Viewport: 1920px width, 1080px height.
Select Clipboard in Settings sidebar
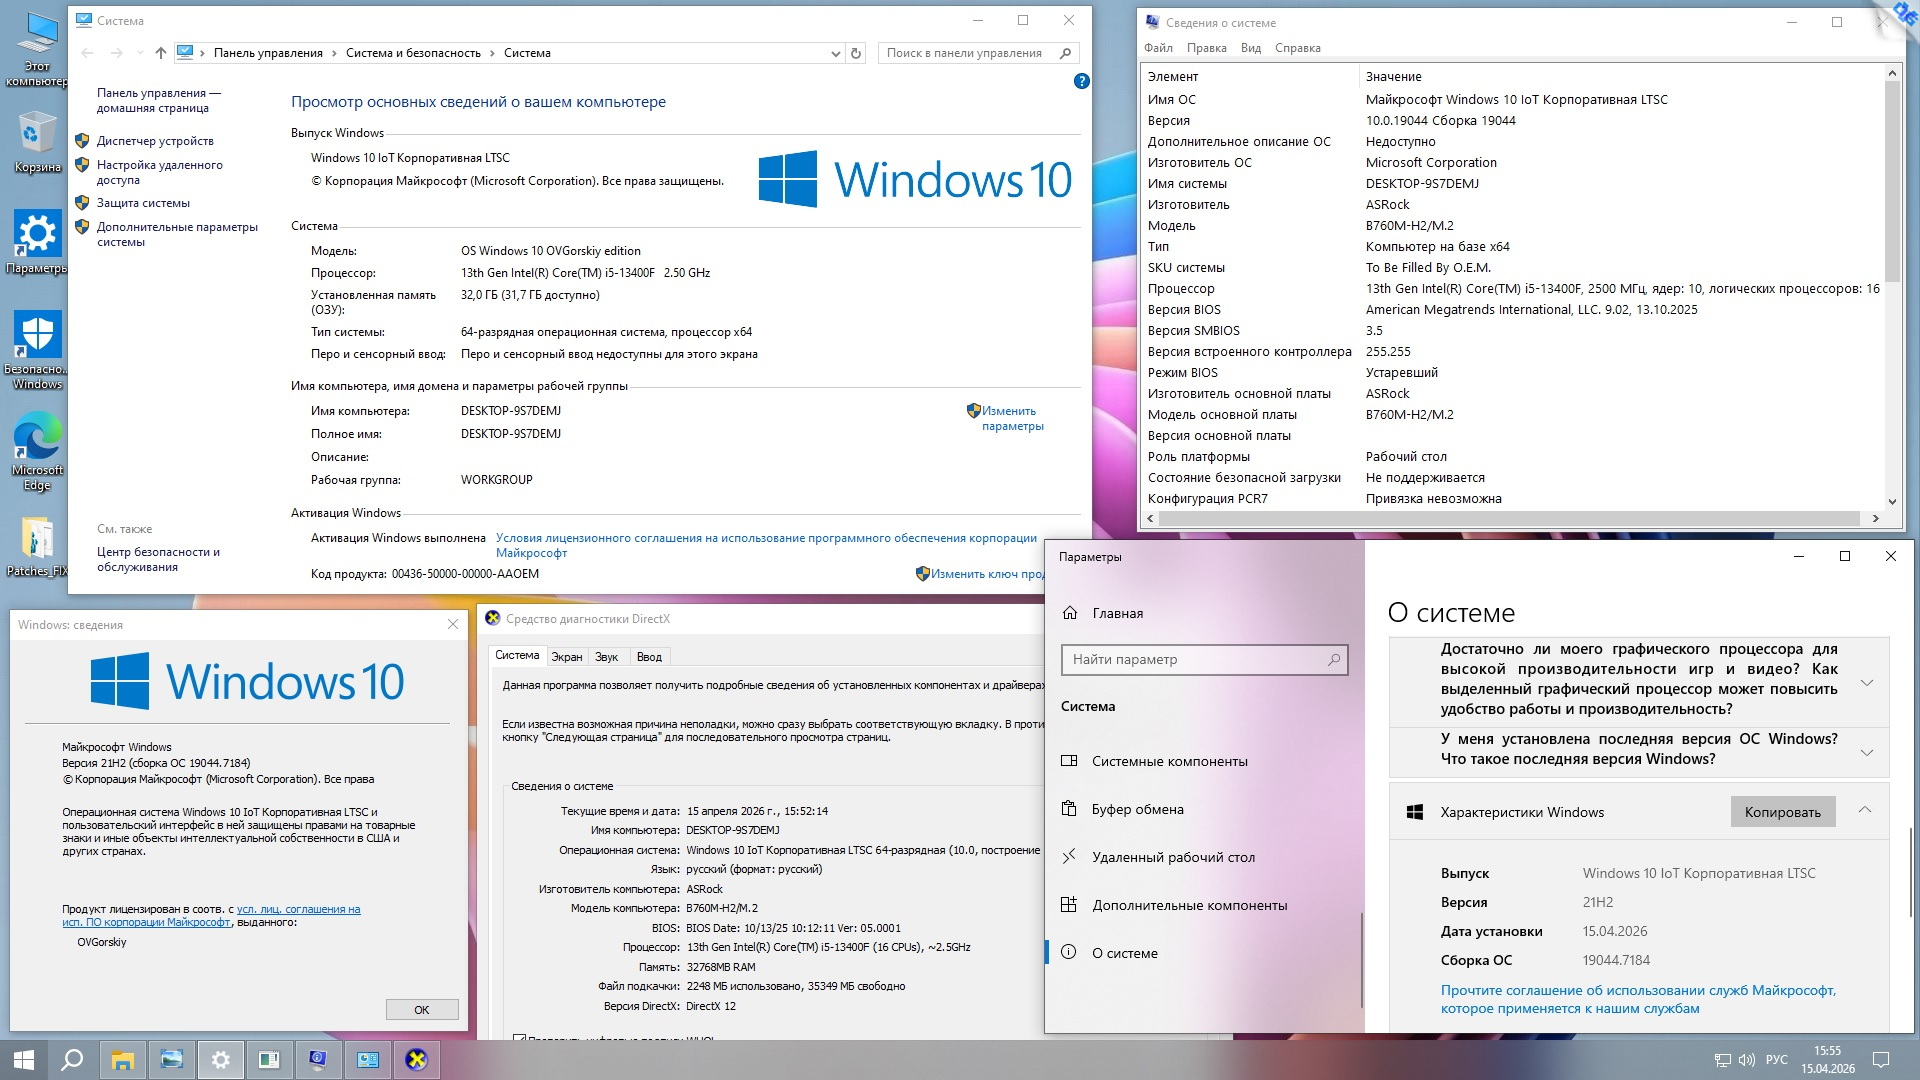point(1137,809)
